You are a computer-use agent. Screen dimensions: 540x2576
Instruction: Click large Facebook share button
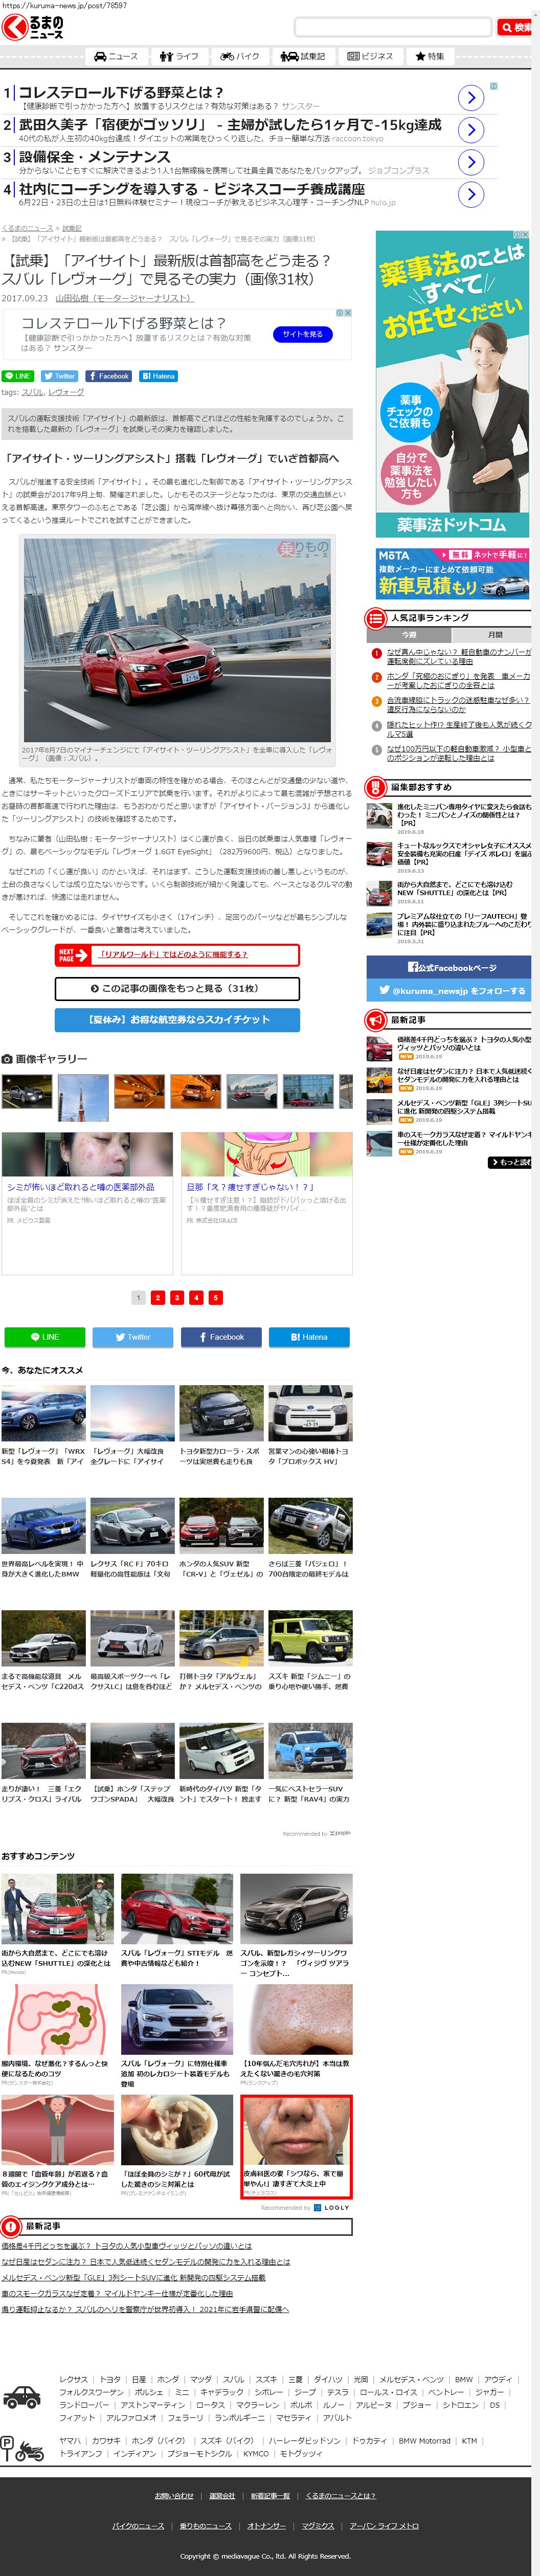click(221, 1337)
